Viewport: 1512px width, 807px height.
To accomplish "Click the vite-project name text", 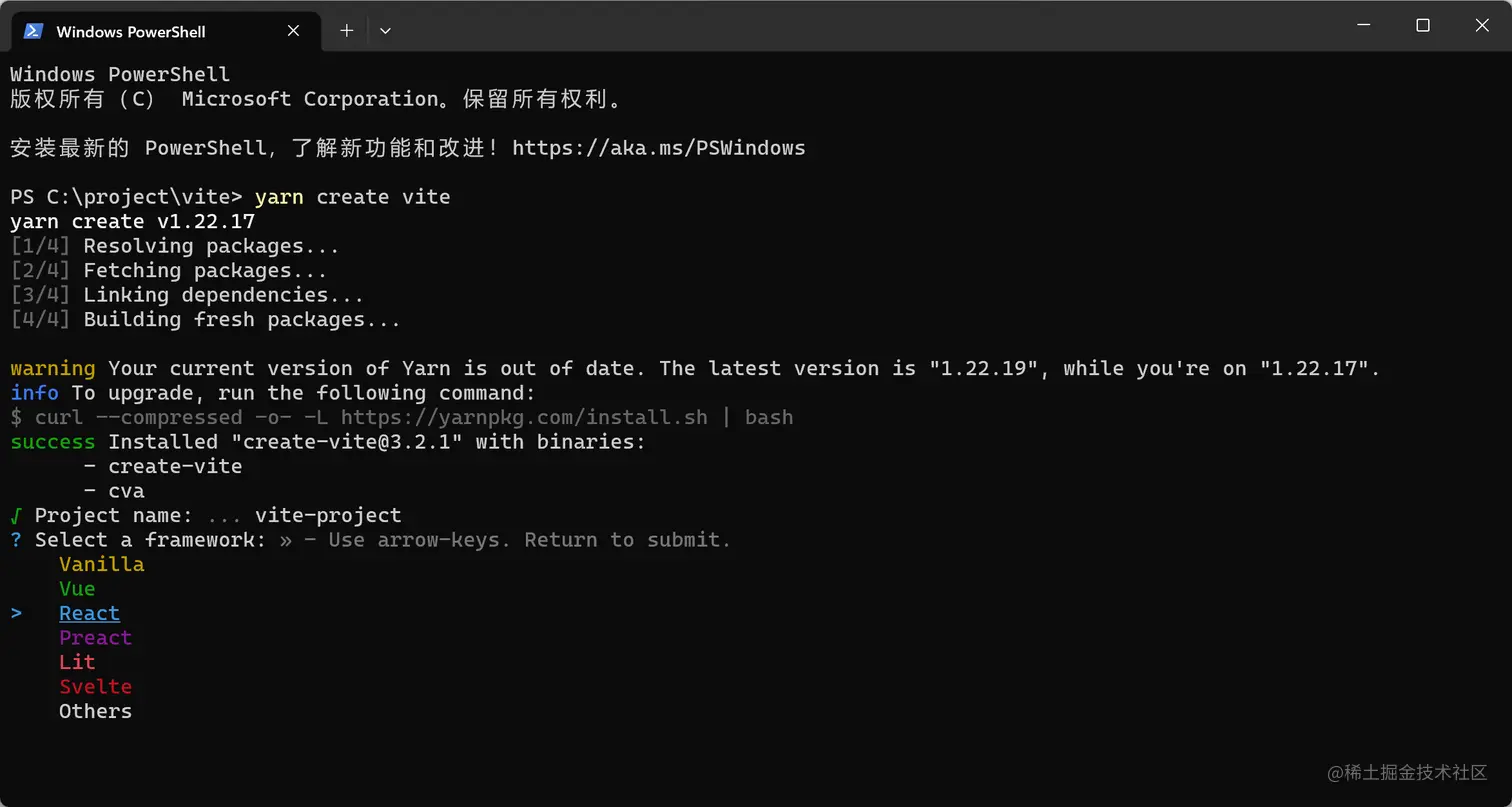I will pyautogui.click(x=328, y=516).
